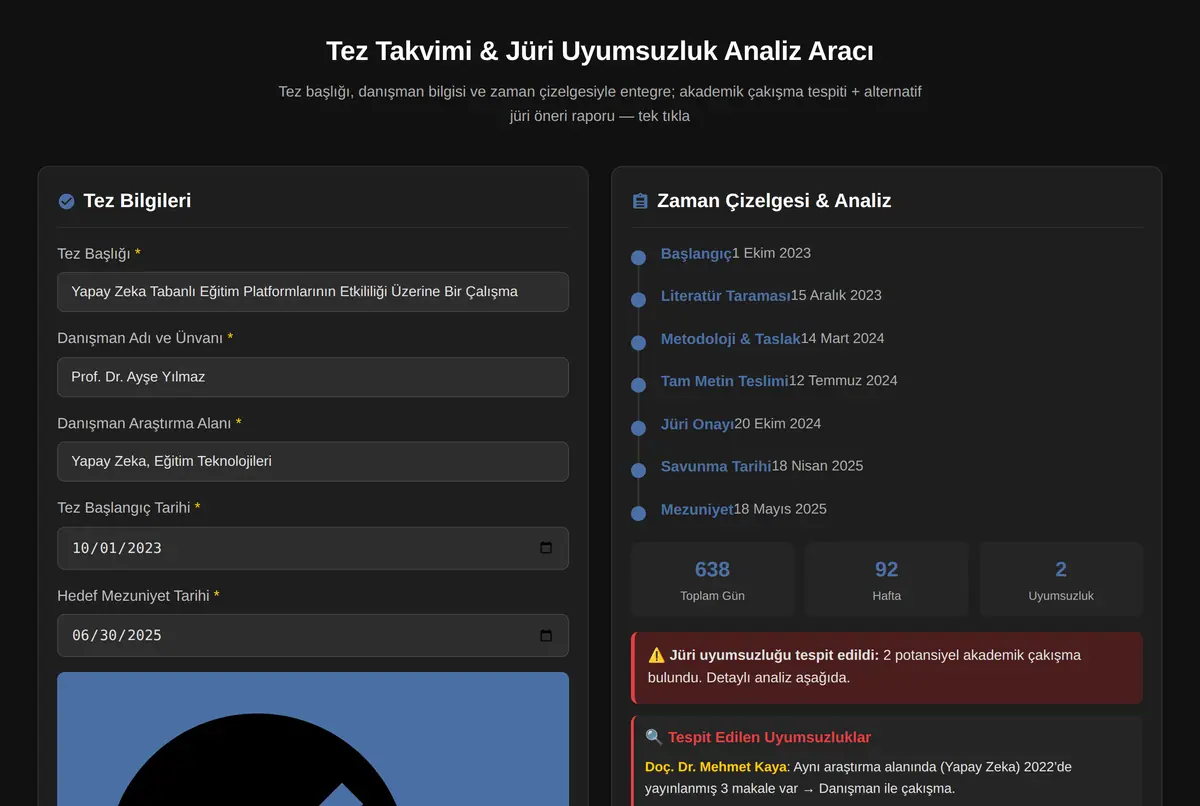Click the 638 Toplam Gün stat card
1200x806 pixels.
(712, 580)
